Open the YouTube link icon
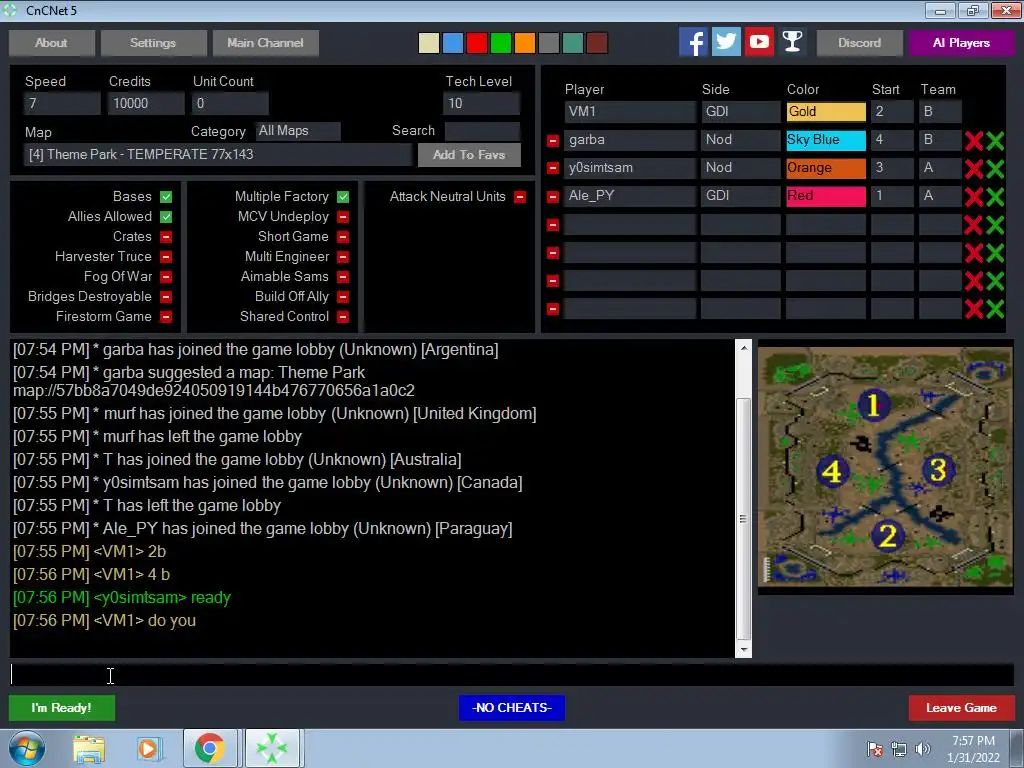This screenshot has width=1024, height=768. click(x=759, y=42)
